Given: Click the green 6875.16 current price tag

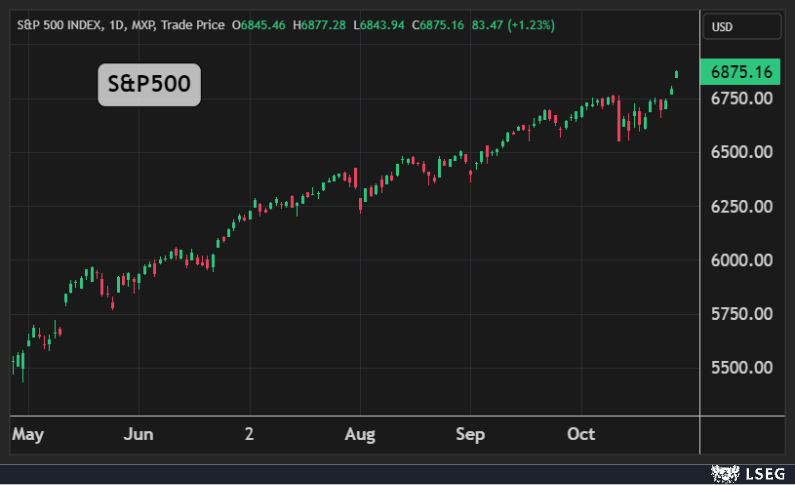Looking at the screenshot, I should (740, 72).
